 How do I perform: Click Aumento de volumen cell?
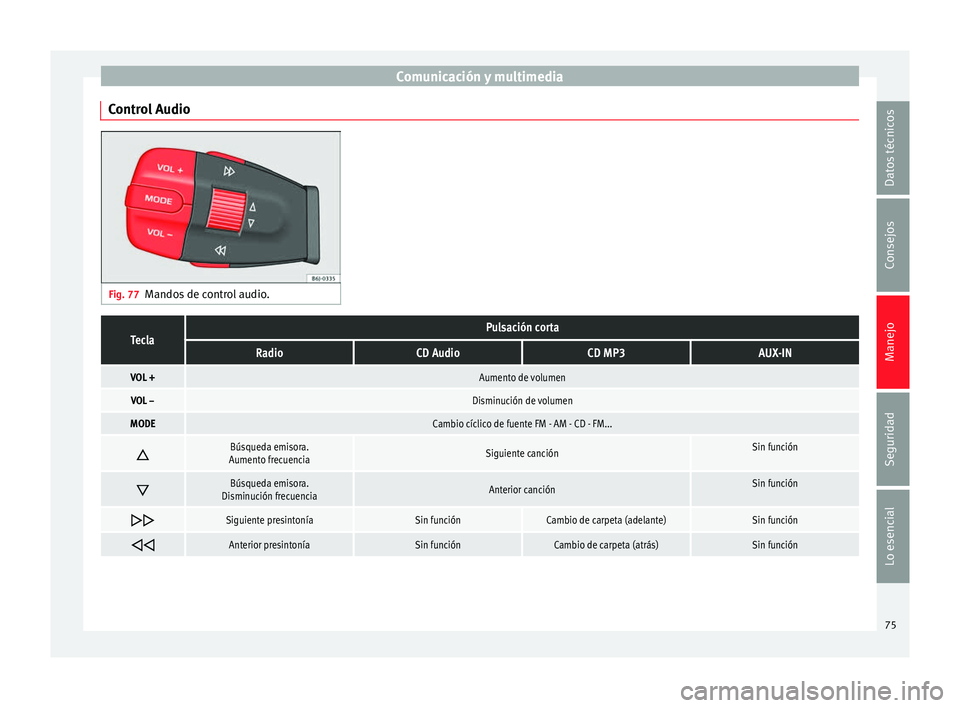point(522,378)
